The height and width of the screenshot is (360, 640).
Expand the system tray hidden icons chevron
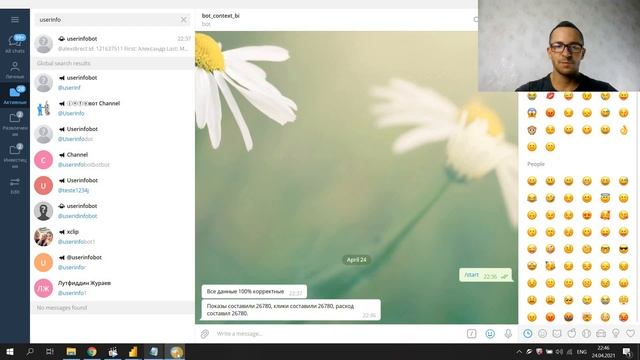(x=519, y=351)
